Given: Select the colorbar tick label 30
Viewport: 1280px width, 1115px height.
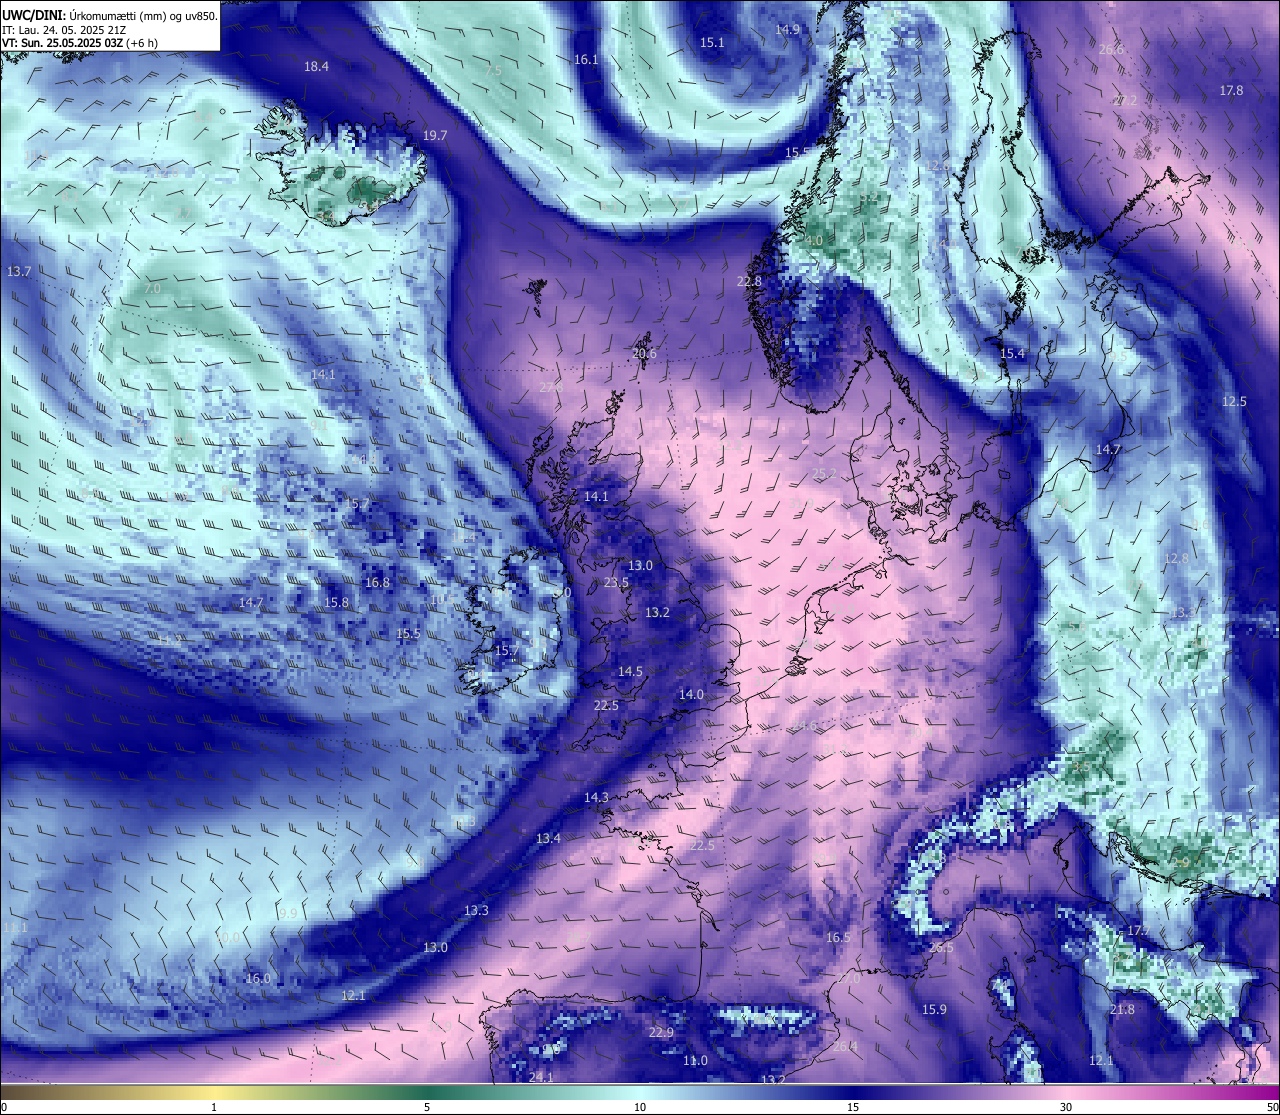Looking at the screenshot, I should (1066, 1106).
